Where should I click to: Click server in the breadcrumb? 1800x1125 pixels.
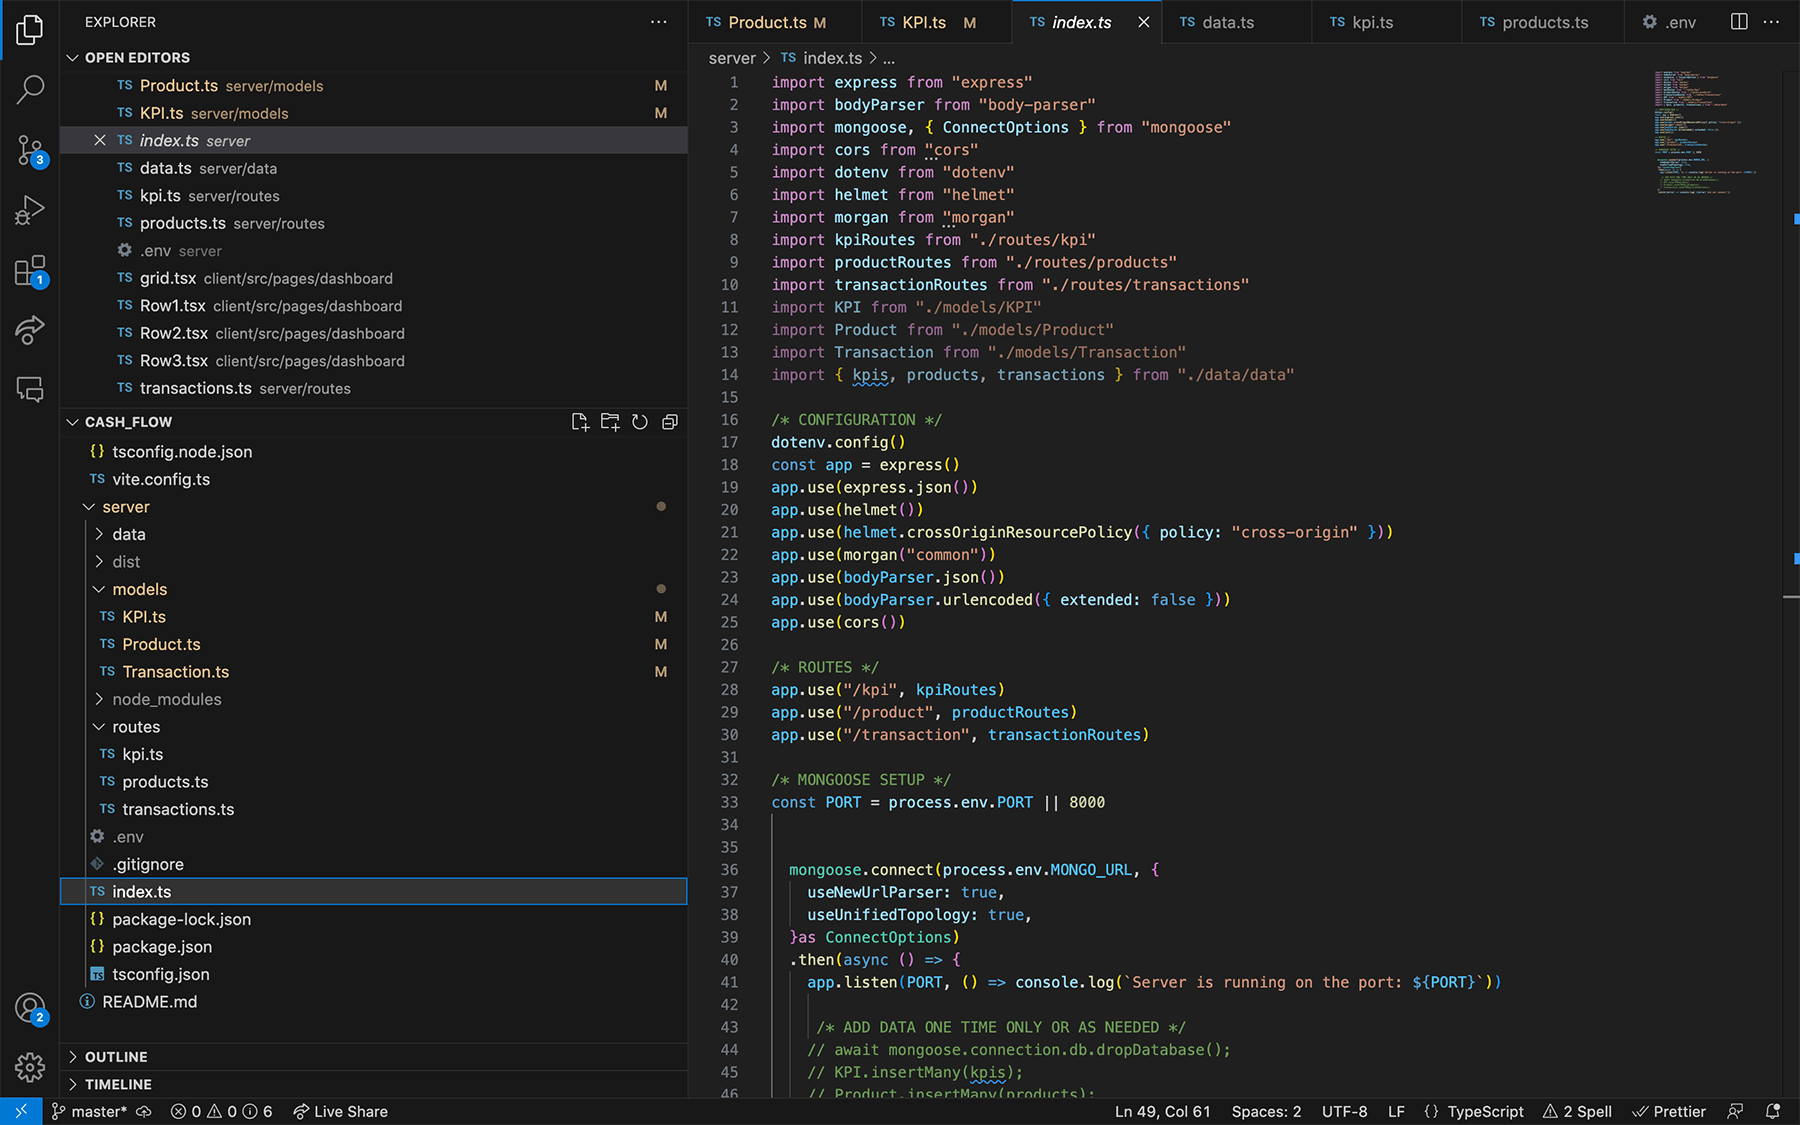[732, 58]
